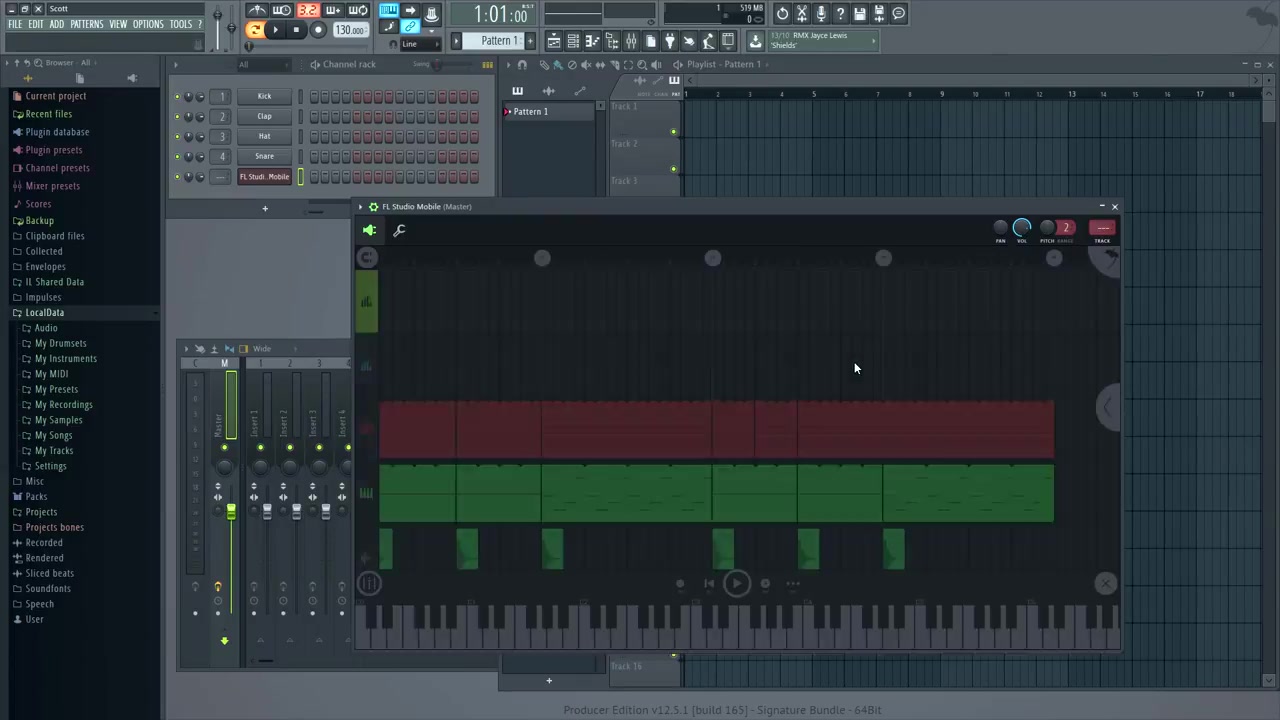Select the Clap channel button
1280x720 pixels.
(264, 116)
